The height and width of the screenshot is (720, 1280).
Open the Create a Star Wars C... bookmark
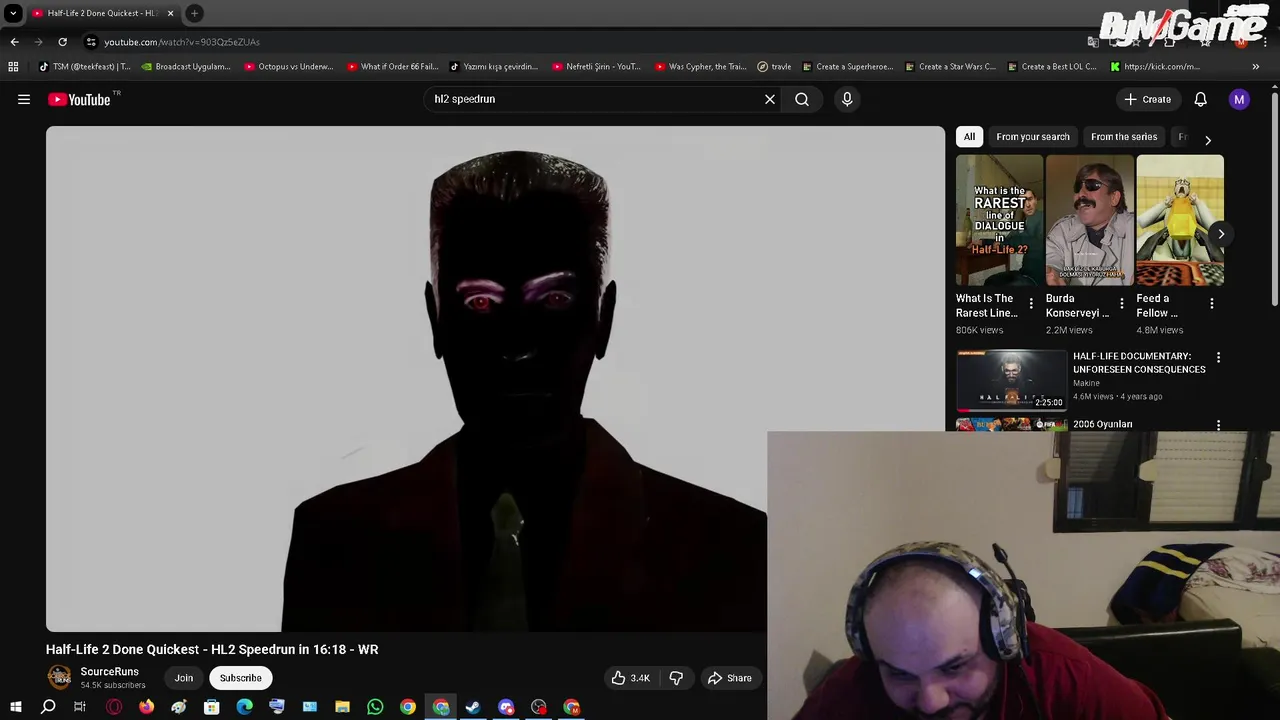(x=949, y=67)
